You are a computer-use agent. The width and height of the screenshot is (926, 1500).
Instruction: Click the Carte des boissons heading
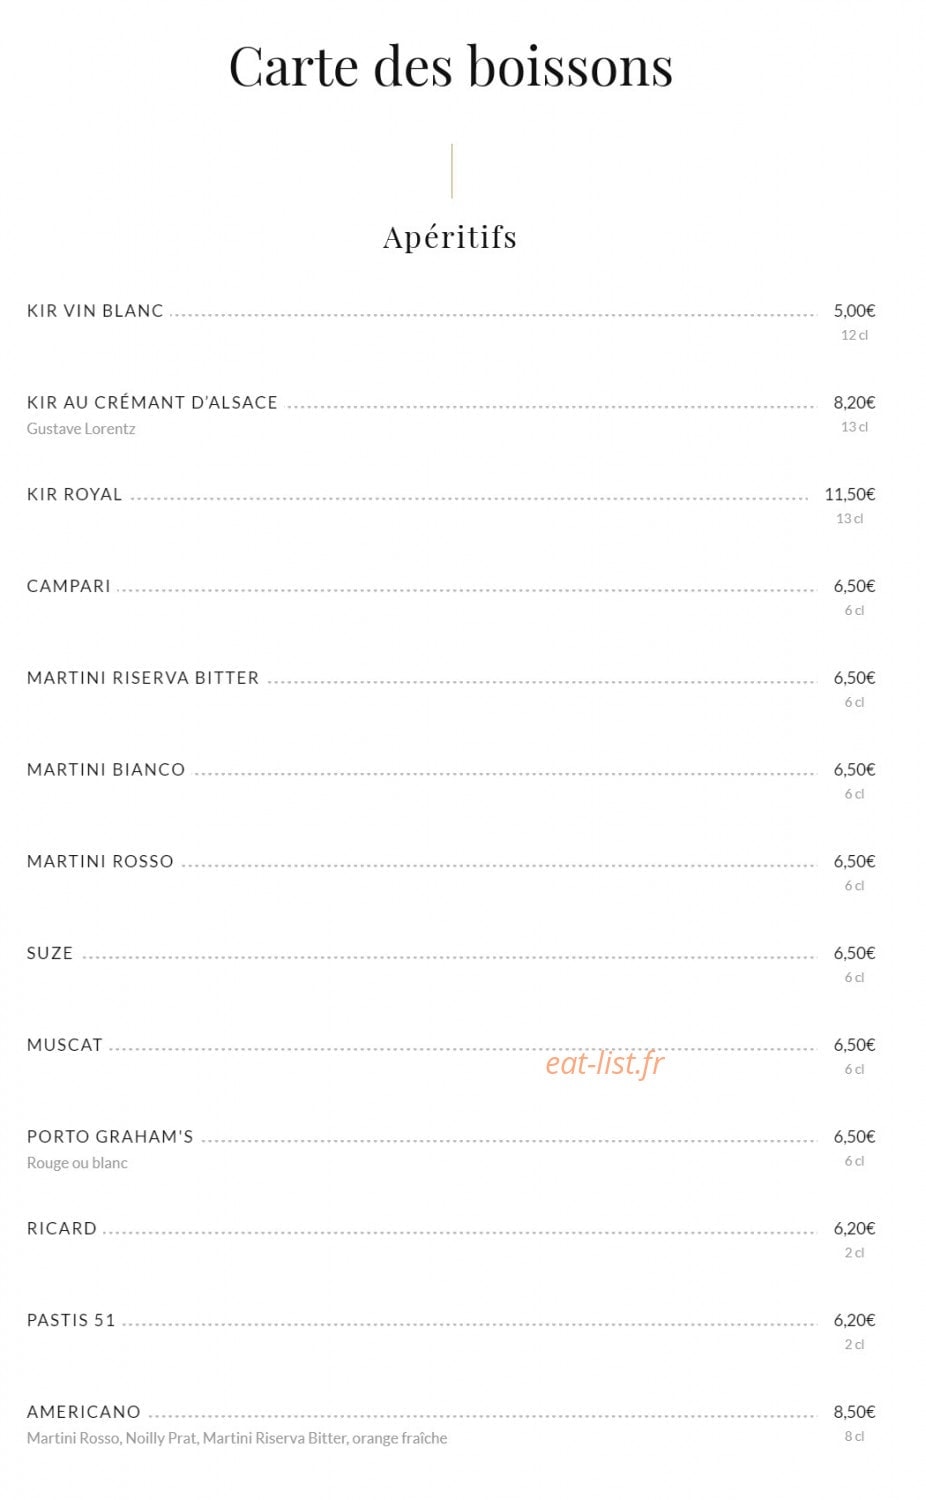[x=451, y=66]
